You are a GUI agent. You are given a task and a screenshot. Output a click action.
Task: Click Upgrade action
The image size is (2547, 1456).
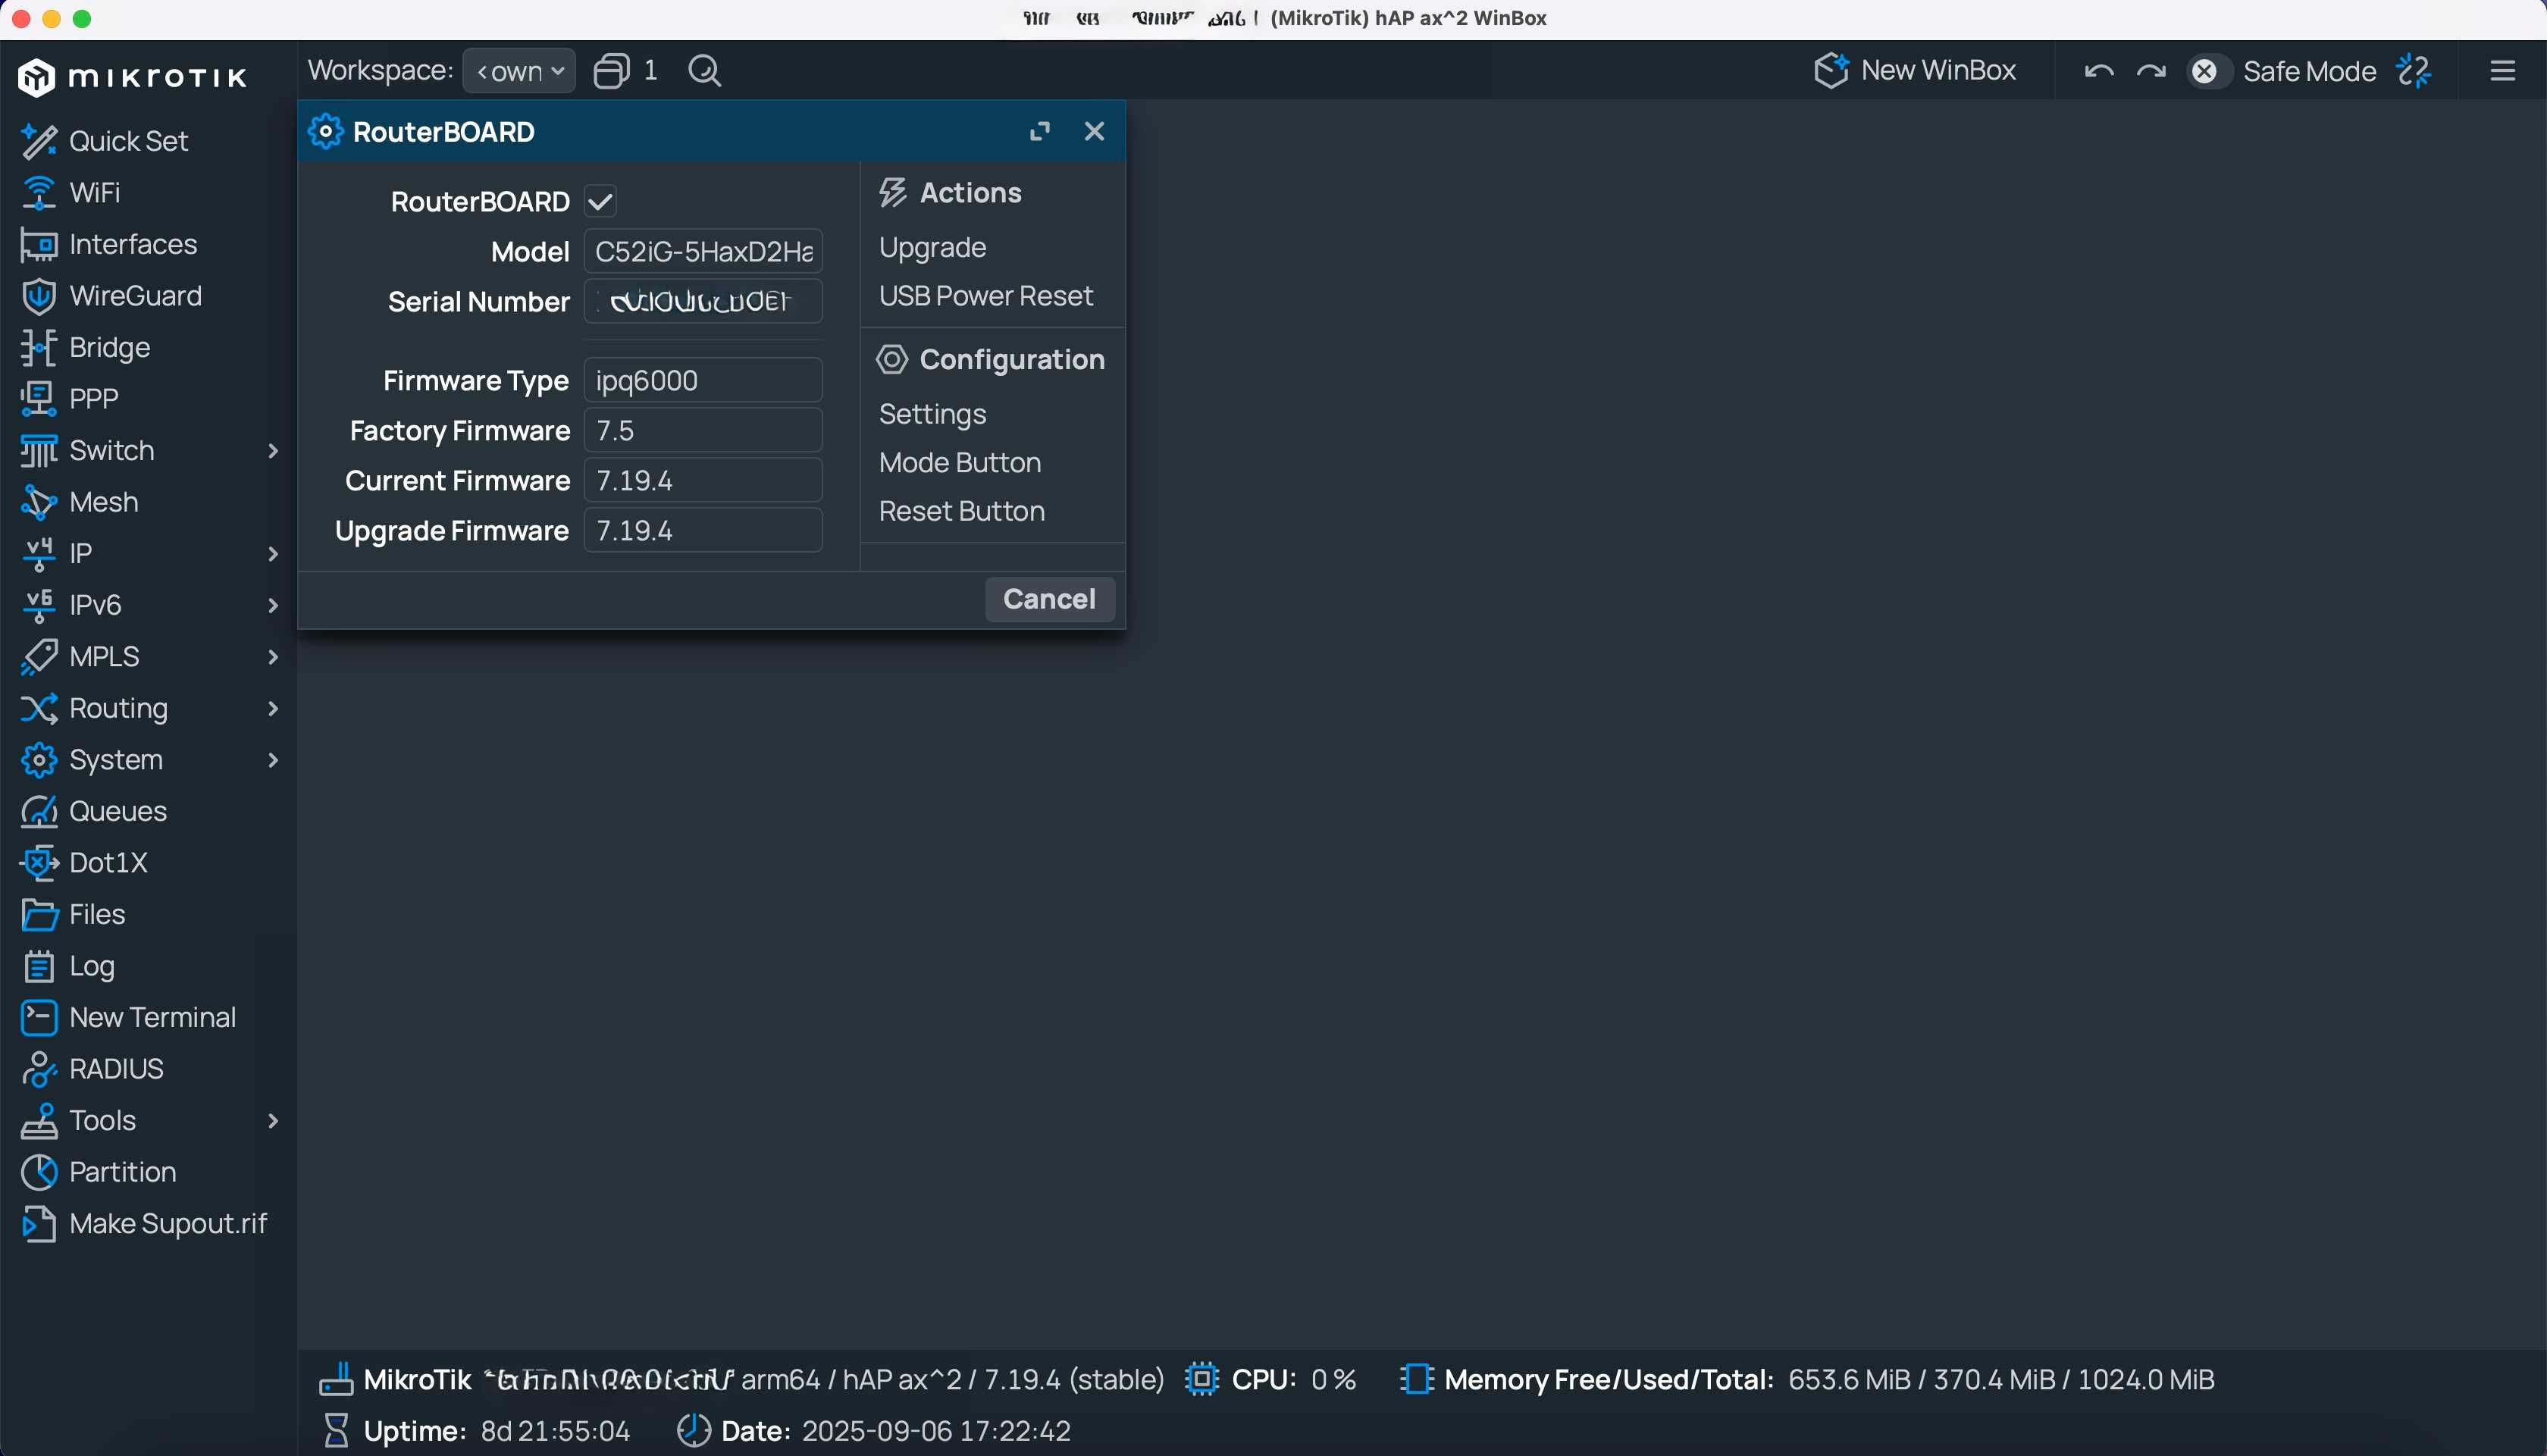(933, 248)
